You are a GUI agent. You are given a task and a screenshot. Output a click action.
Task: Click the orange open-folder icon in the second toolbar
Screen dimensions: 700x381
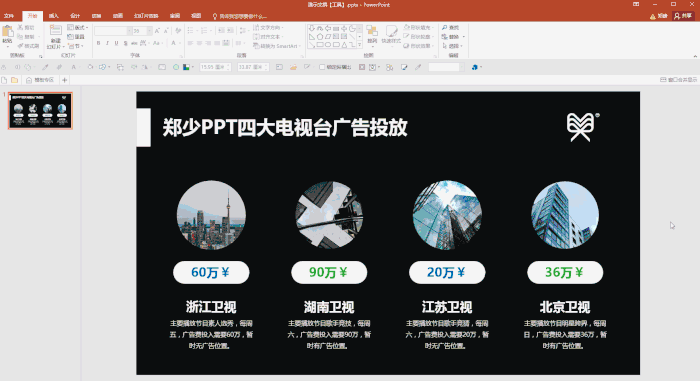pos(293,67)
